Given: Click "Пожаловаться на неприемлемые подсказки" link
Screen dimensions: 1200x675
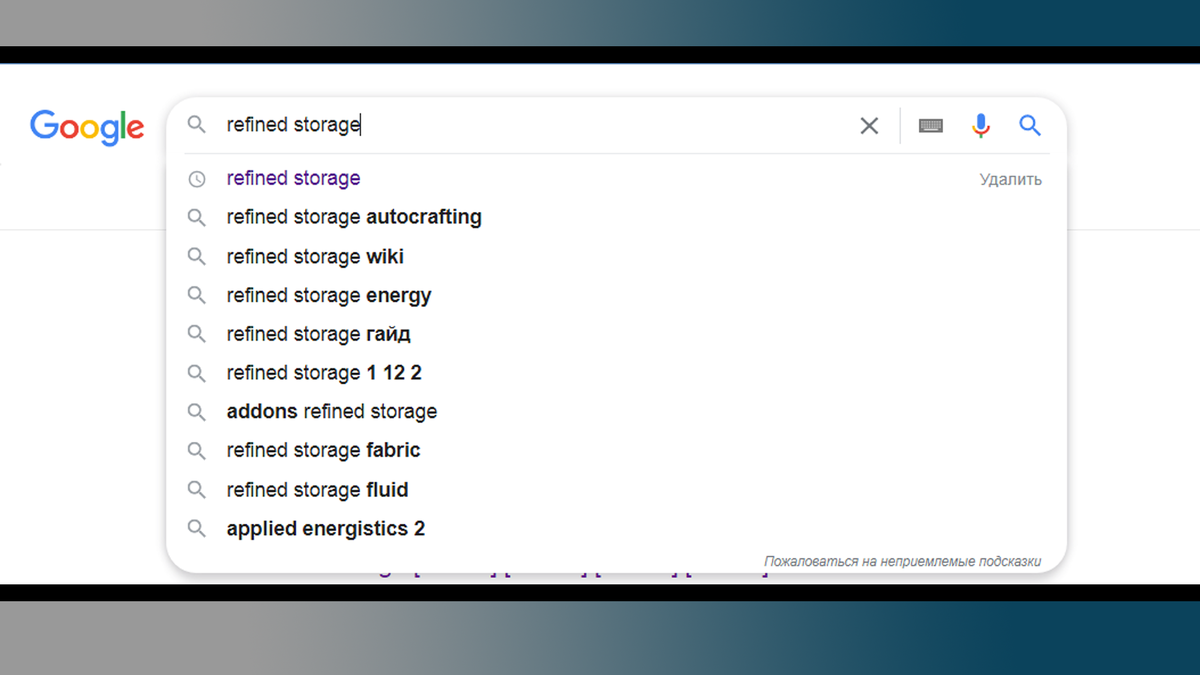Looking at the screenshot, I should tap(902, 562).
